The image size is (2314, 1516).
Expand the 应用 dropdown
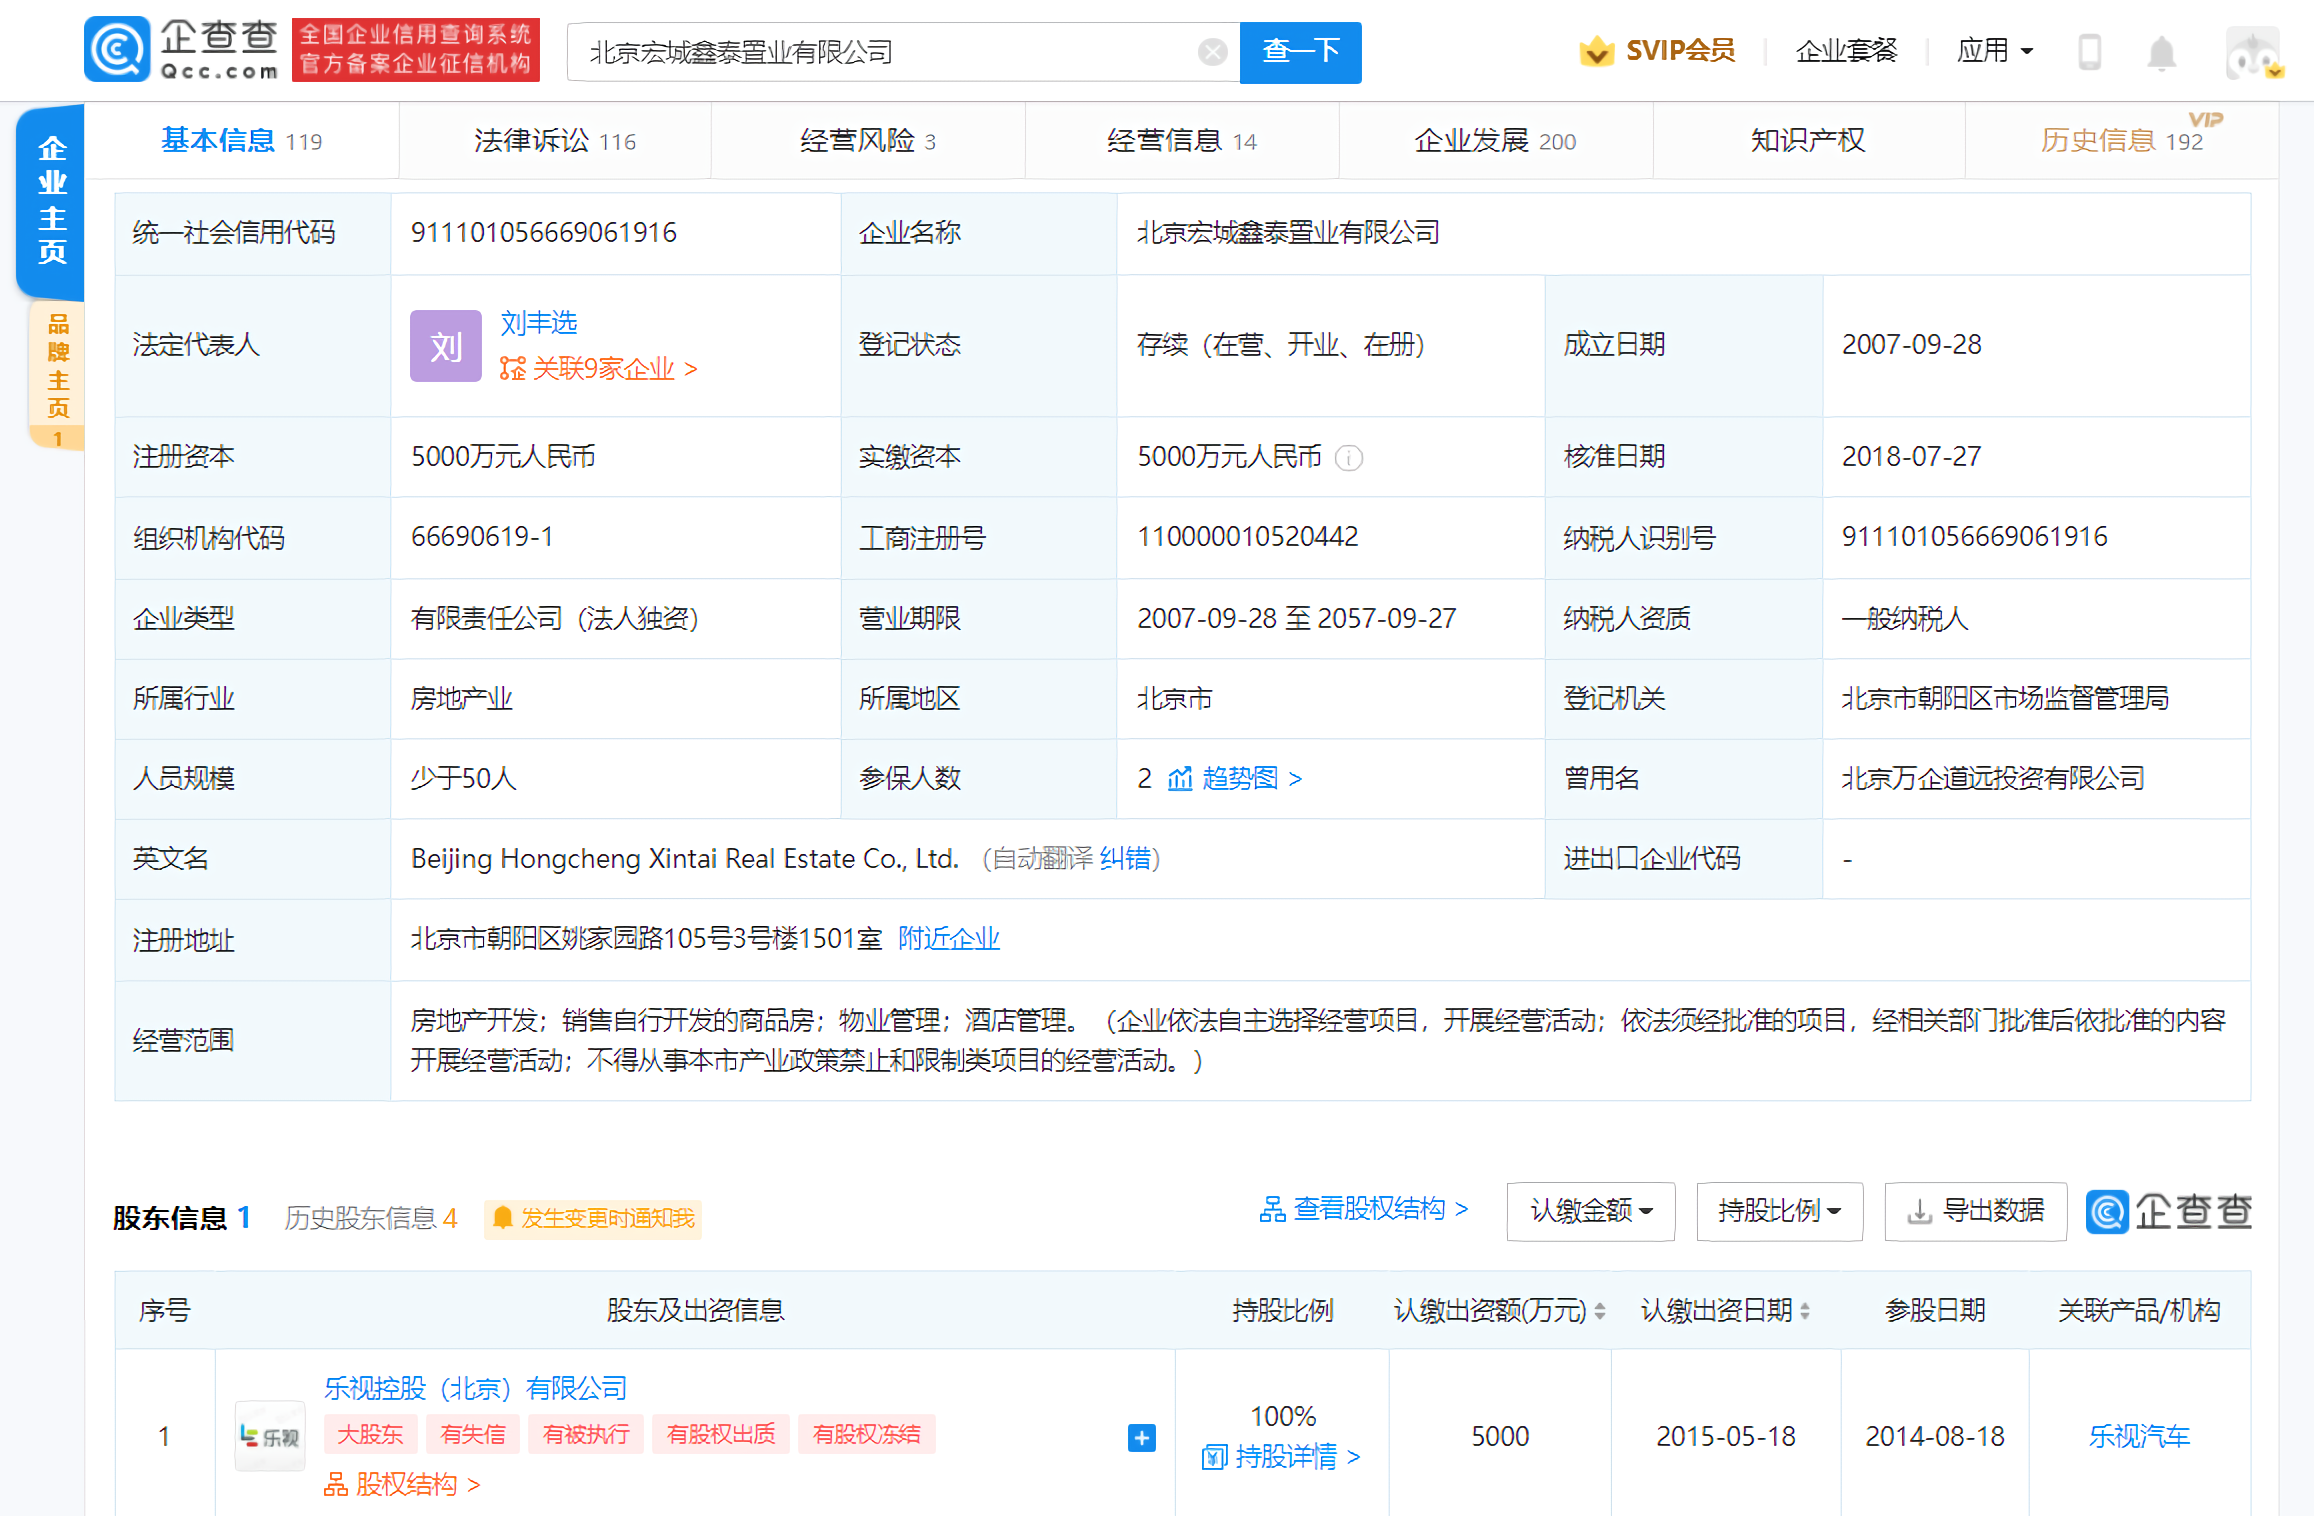1994,50
